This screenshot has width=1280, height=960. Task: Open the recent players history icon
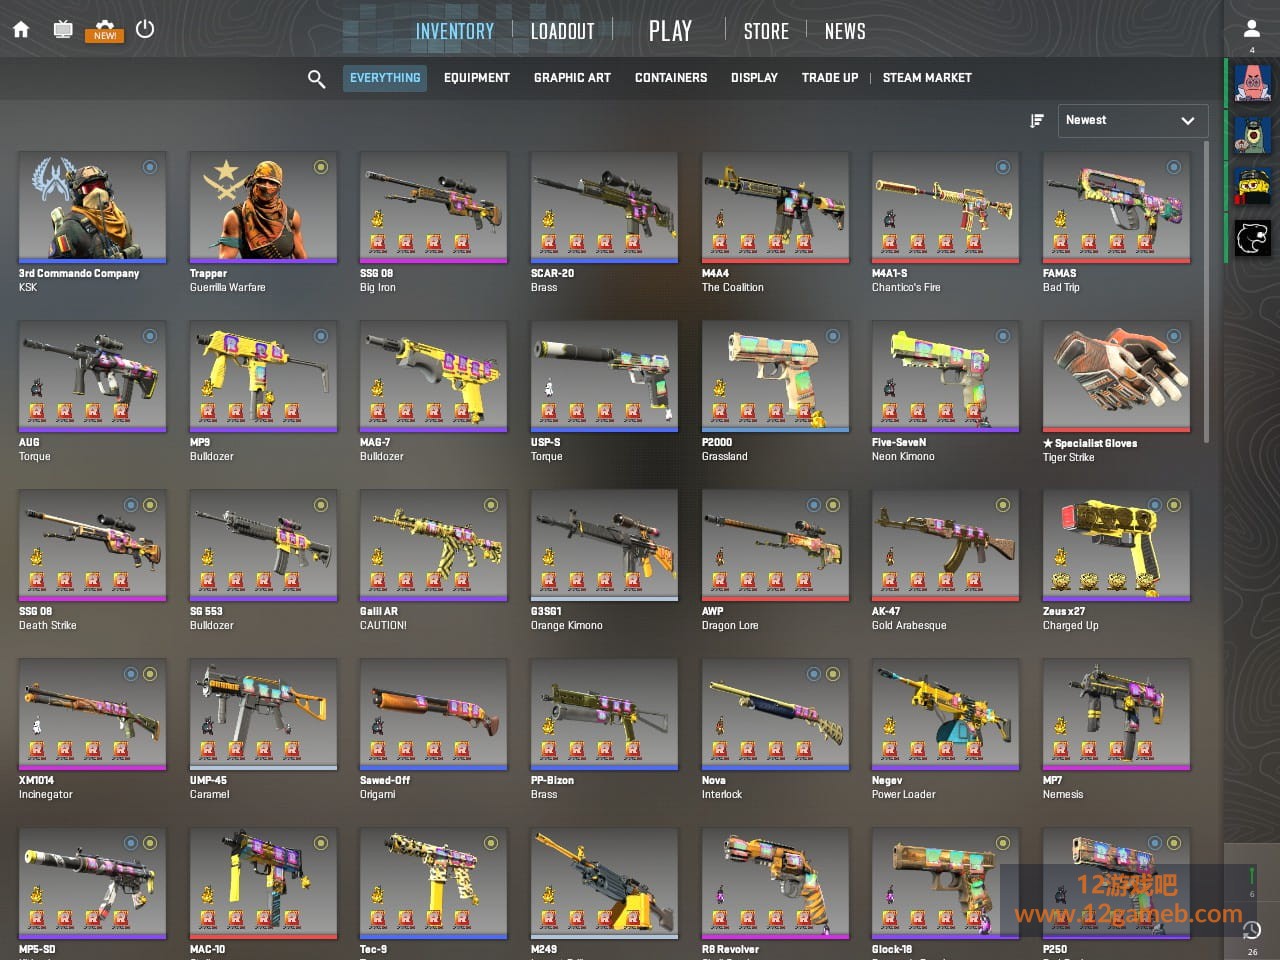pos(1252,931)
